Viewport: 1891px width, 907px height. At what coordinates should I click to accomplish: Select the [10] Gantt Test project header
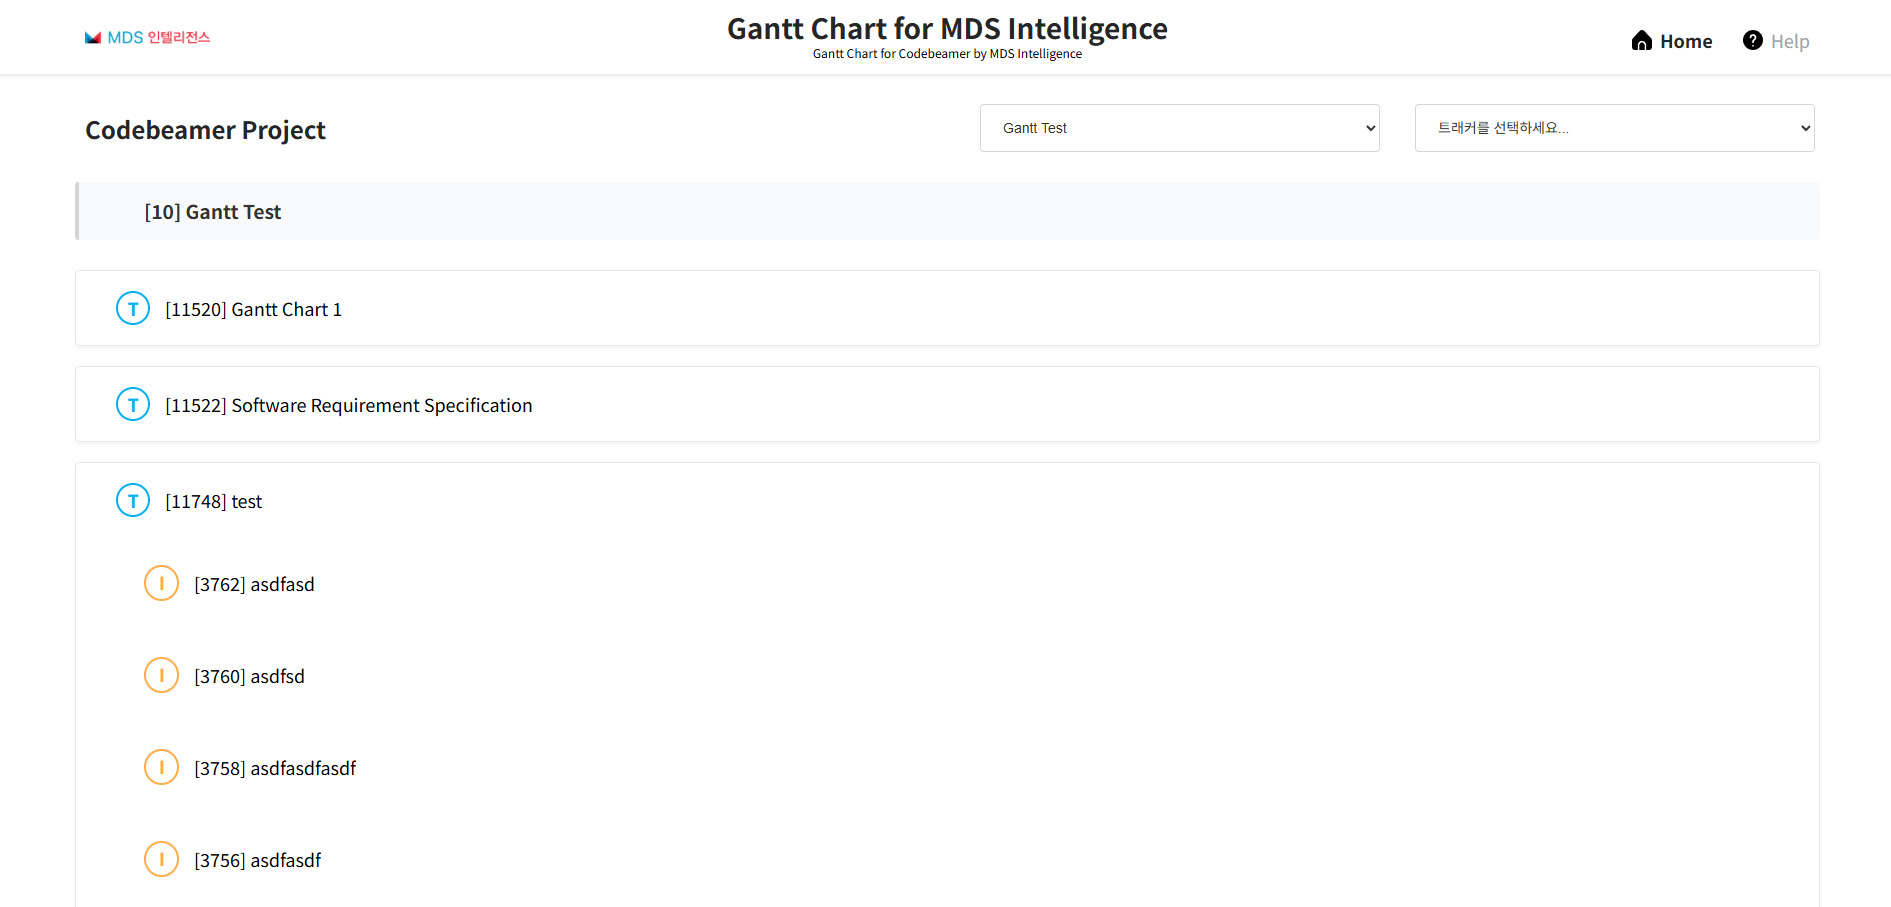pyautogui.click(x=213, y=211)
